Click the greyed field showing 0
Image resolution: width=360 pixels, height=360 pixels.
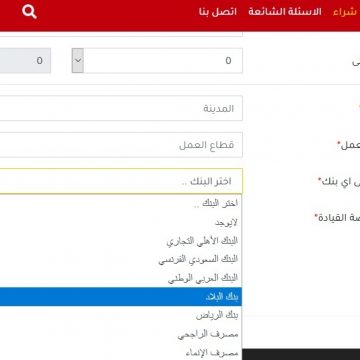[25, 60]
